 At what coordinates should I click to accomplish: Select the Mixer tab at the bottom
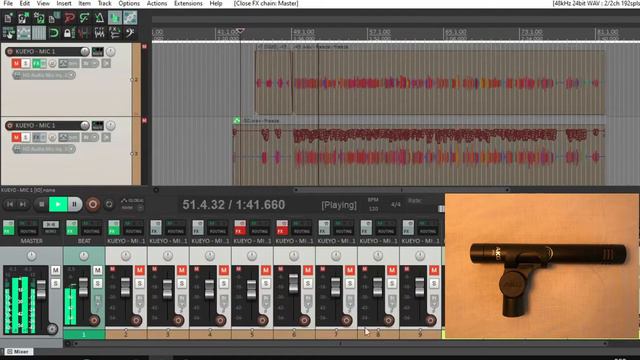pos(18,351)
